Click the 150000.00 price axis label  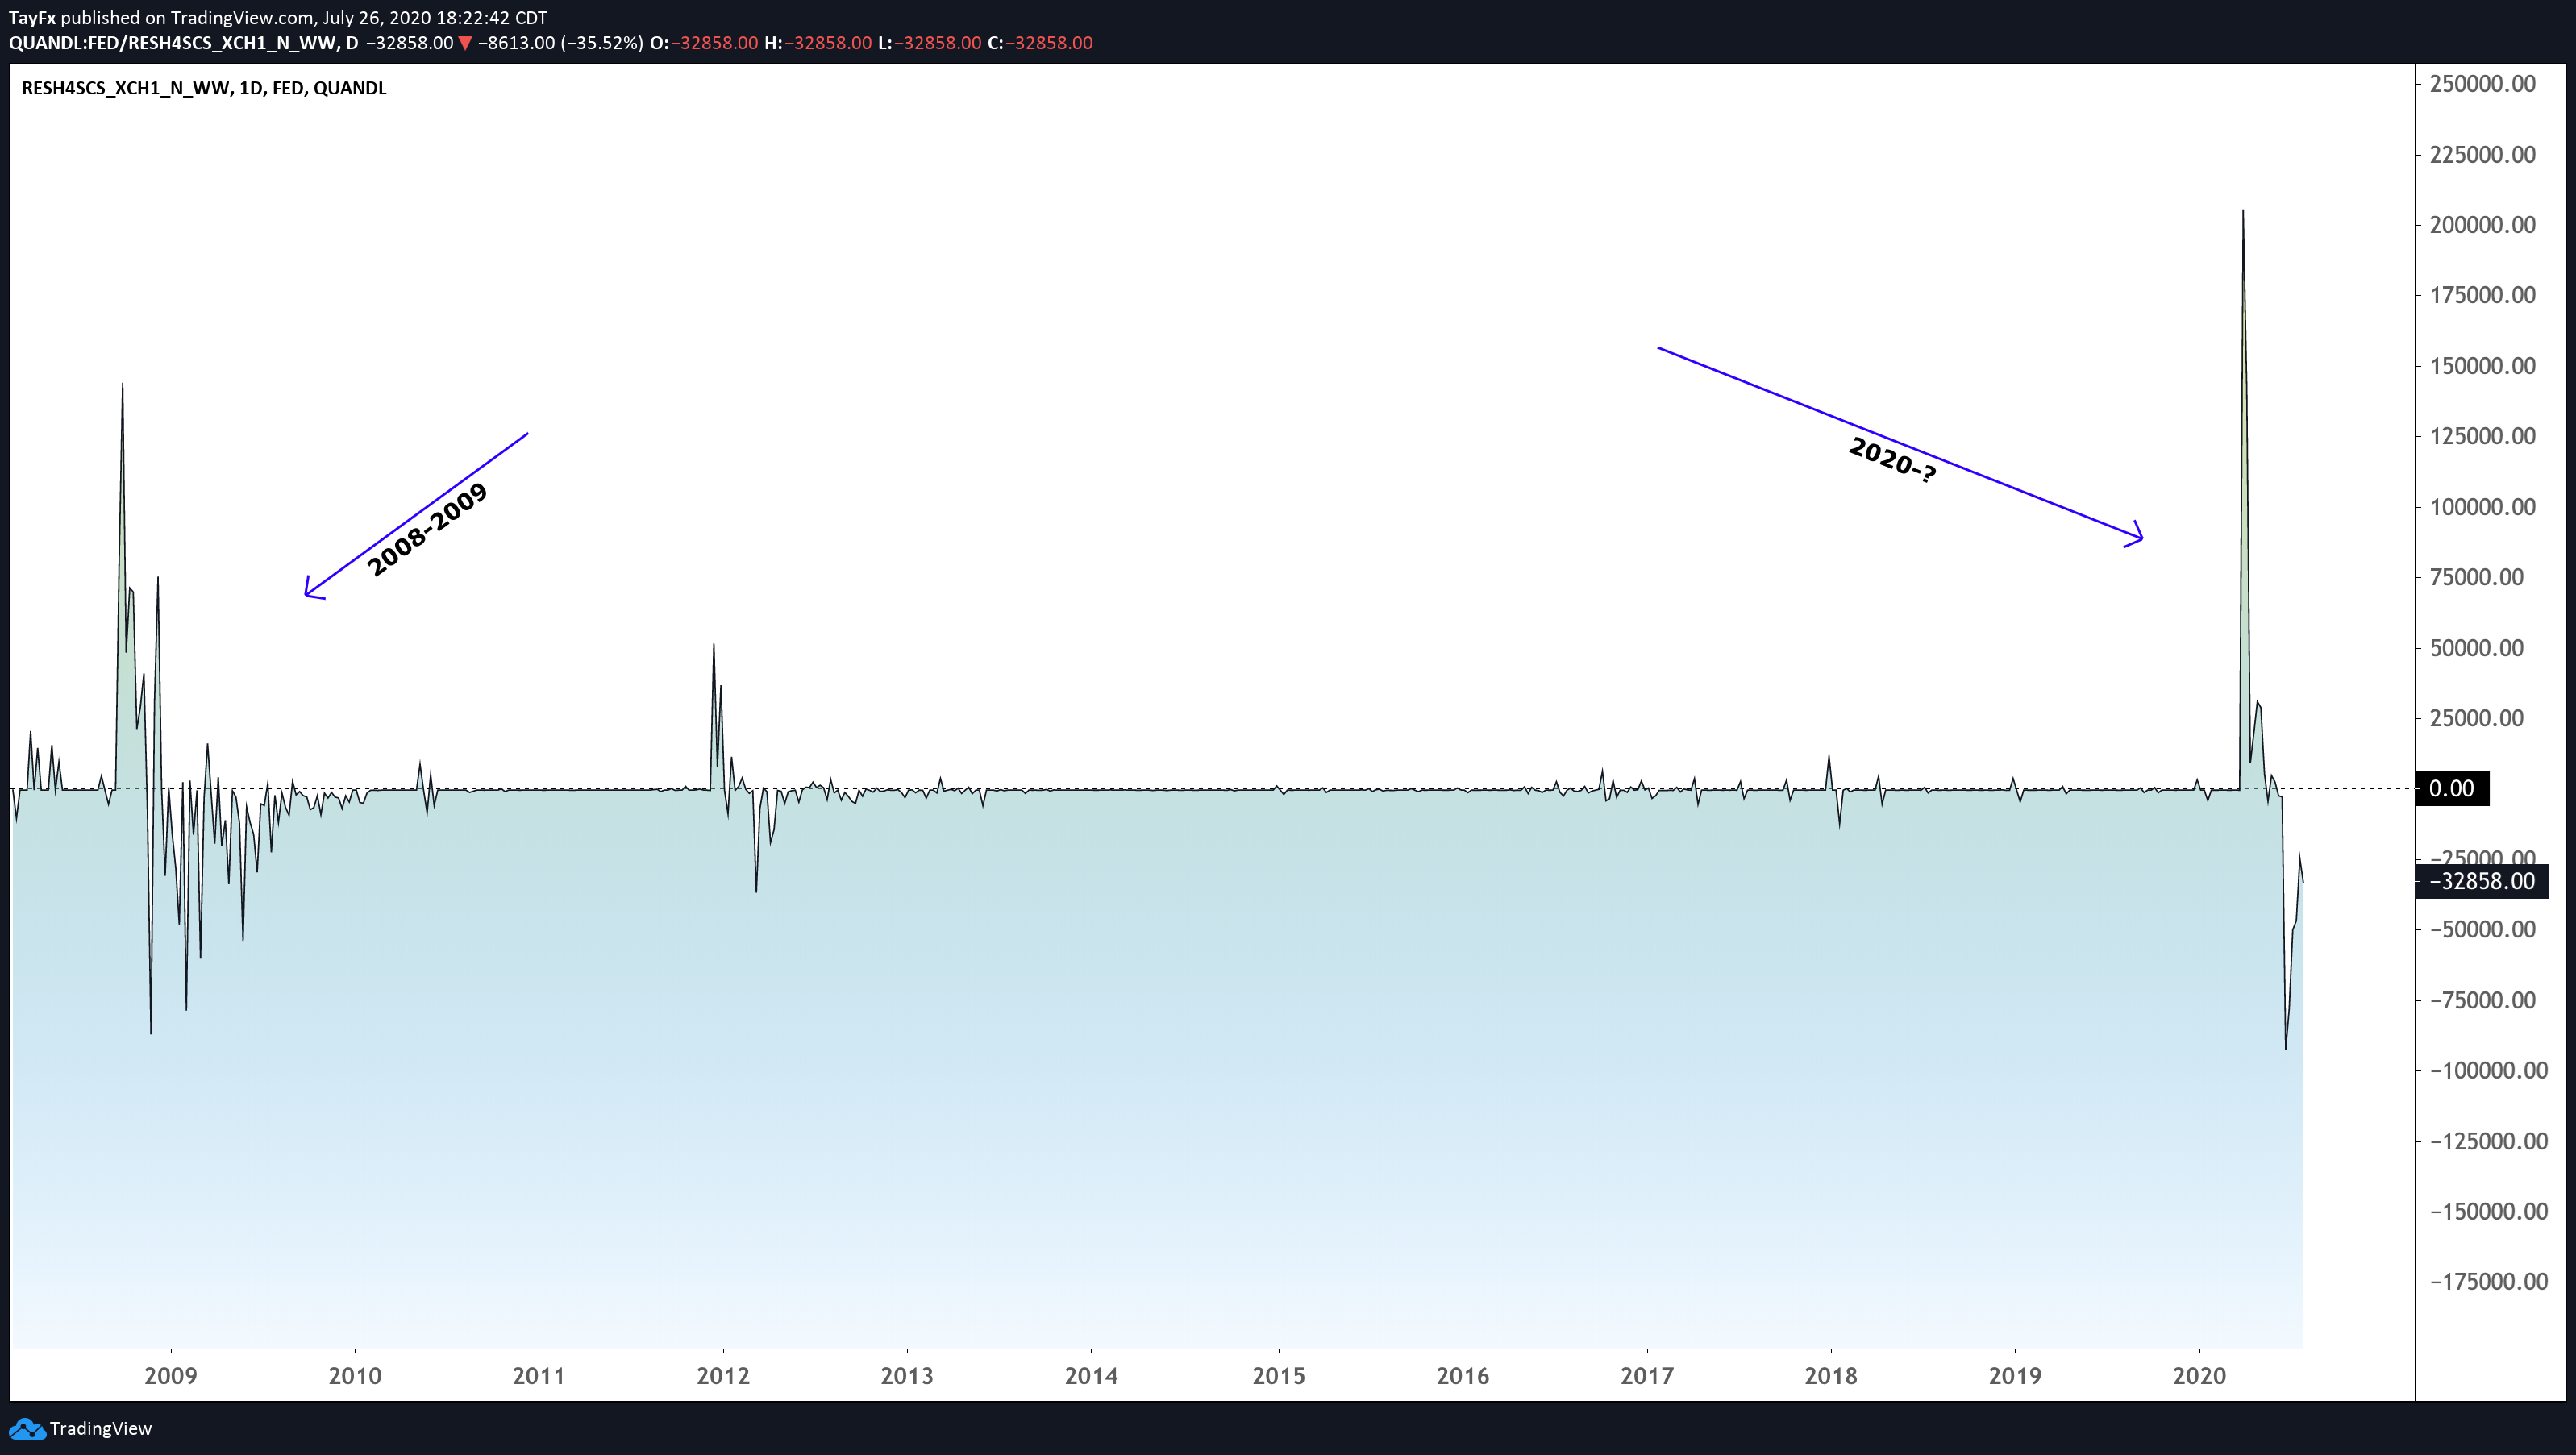coord(2483,366)
